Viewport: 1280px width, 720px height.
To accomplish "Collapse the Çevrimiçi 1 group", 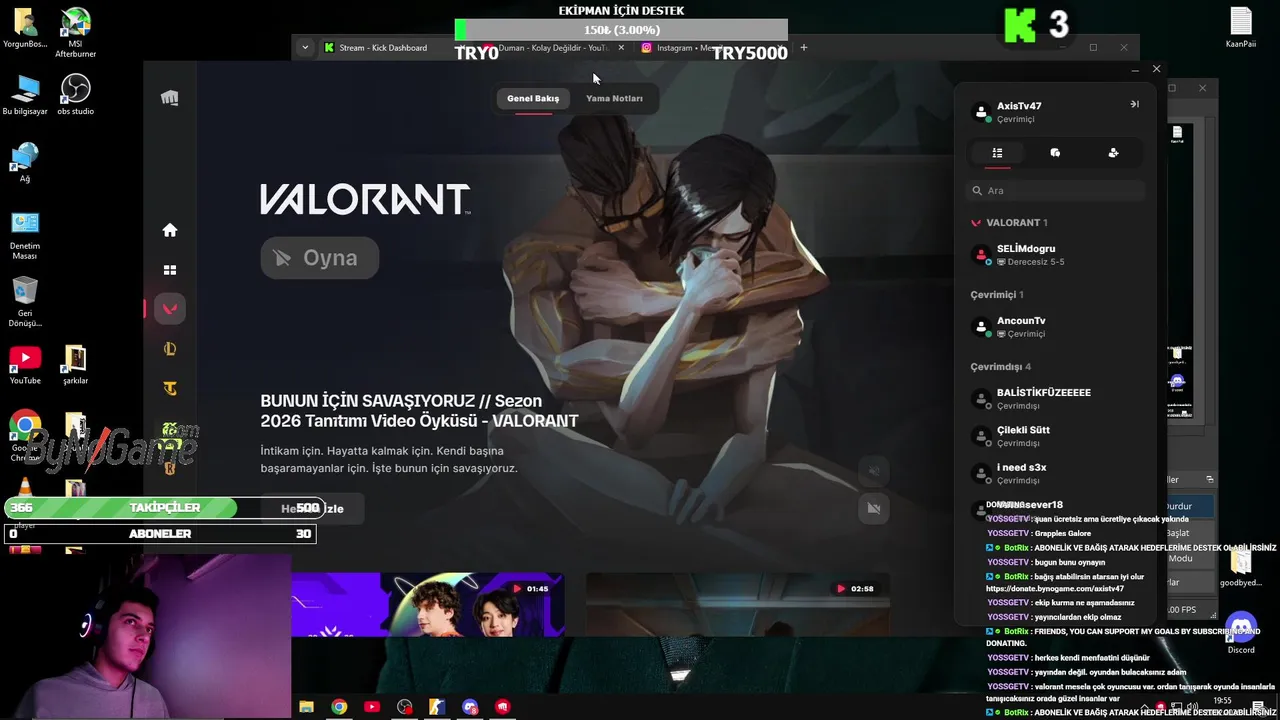I will point(997,295).
